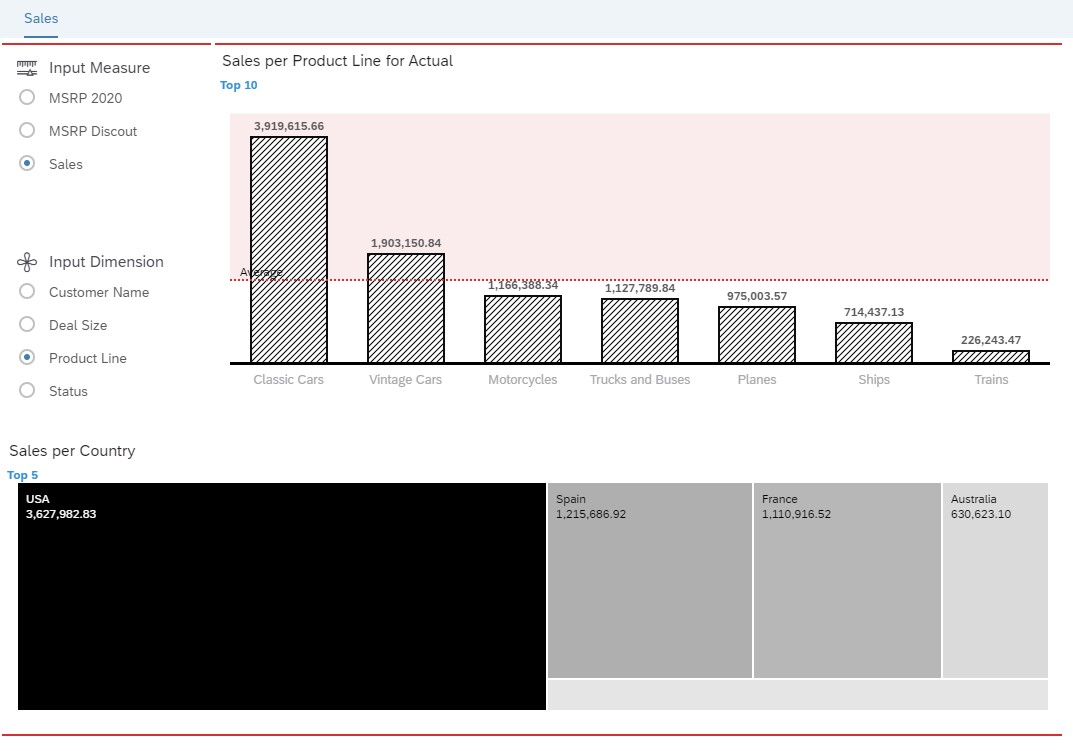
Task: Select the Classic Cars bar
Action: click(288, 250)
